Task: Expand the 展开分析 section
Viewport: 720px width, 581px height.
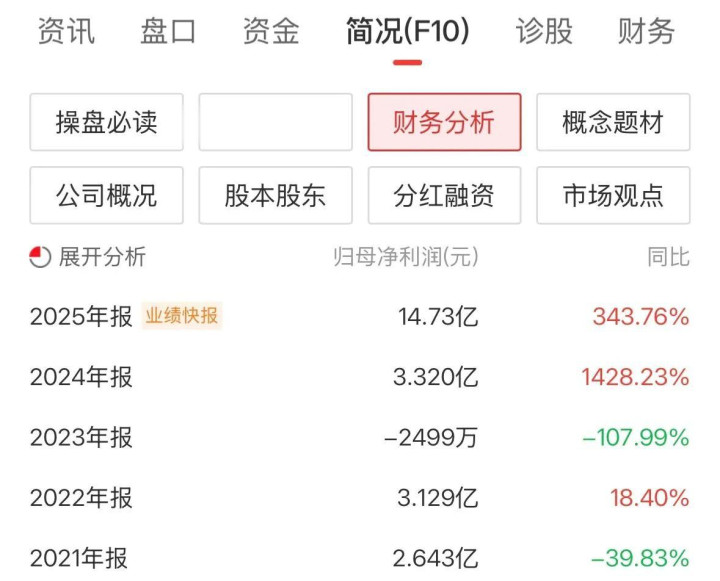Action: pyautogui.click(x=101, y=257)
